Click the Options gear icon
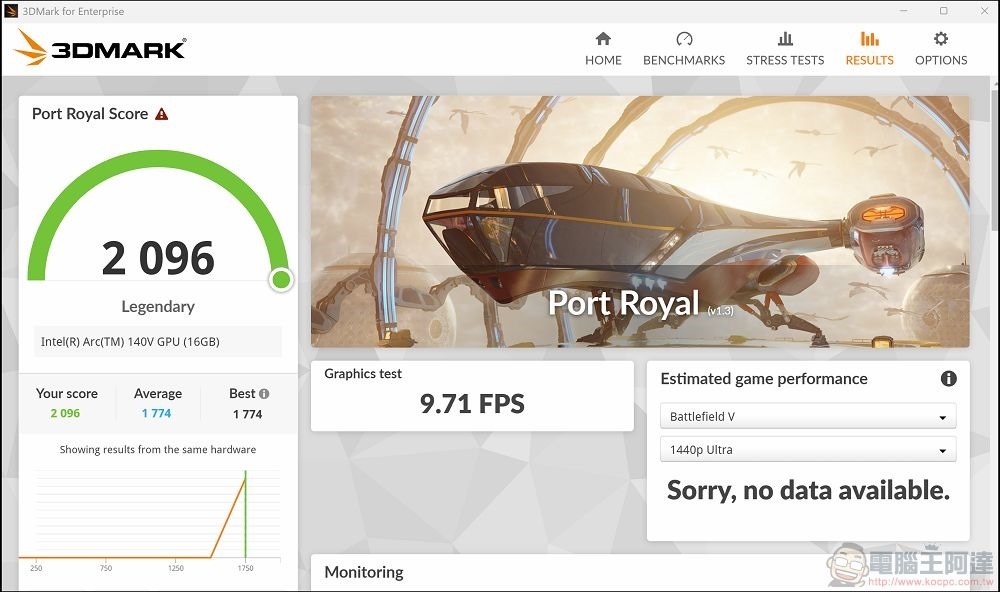1000x592 pixels. [x=941, y=39]
